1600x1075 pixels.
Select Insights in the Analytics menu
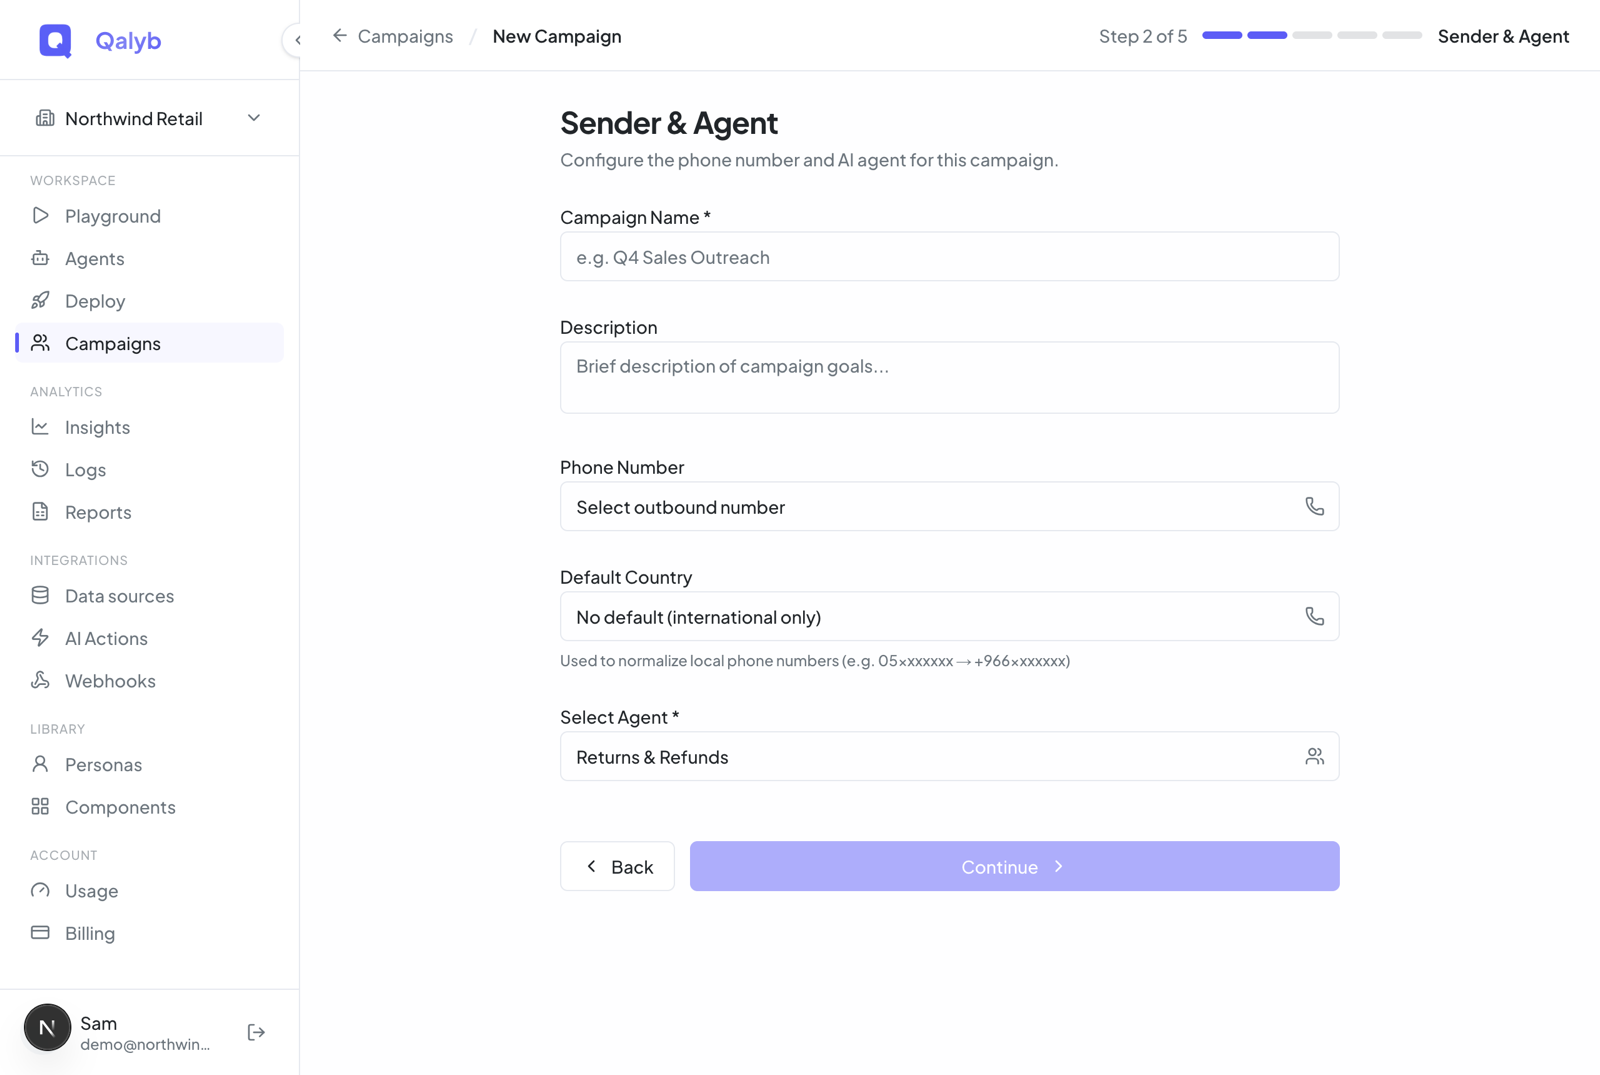coord(150,427)
